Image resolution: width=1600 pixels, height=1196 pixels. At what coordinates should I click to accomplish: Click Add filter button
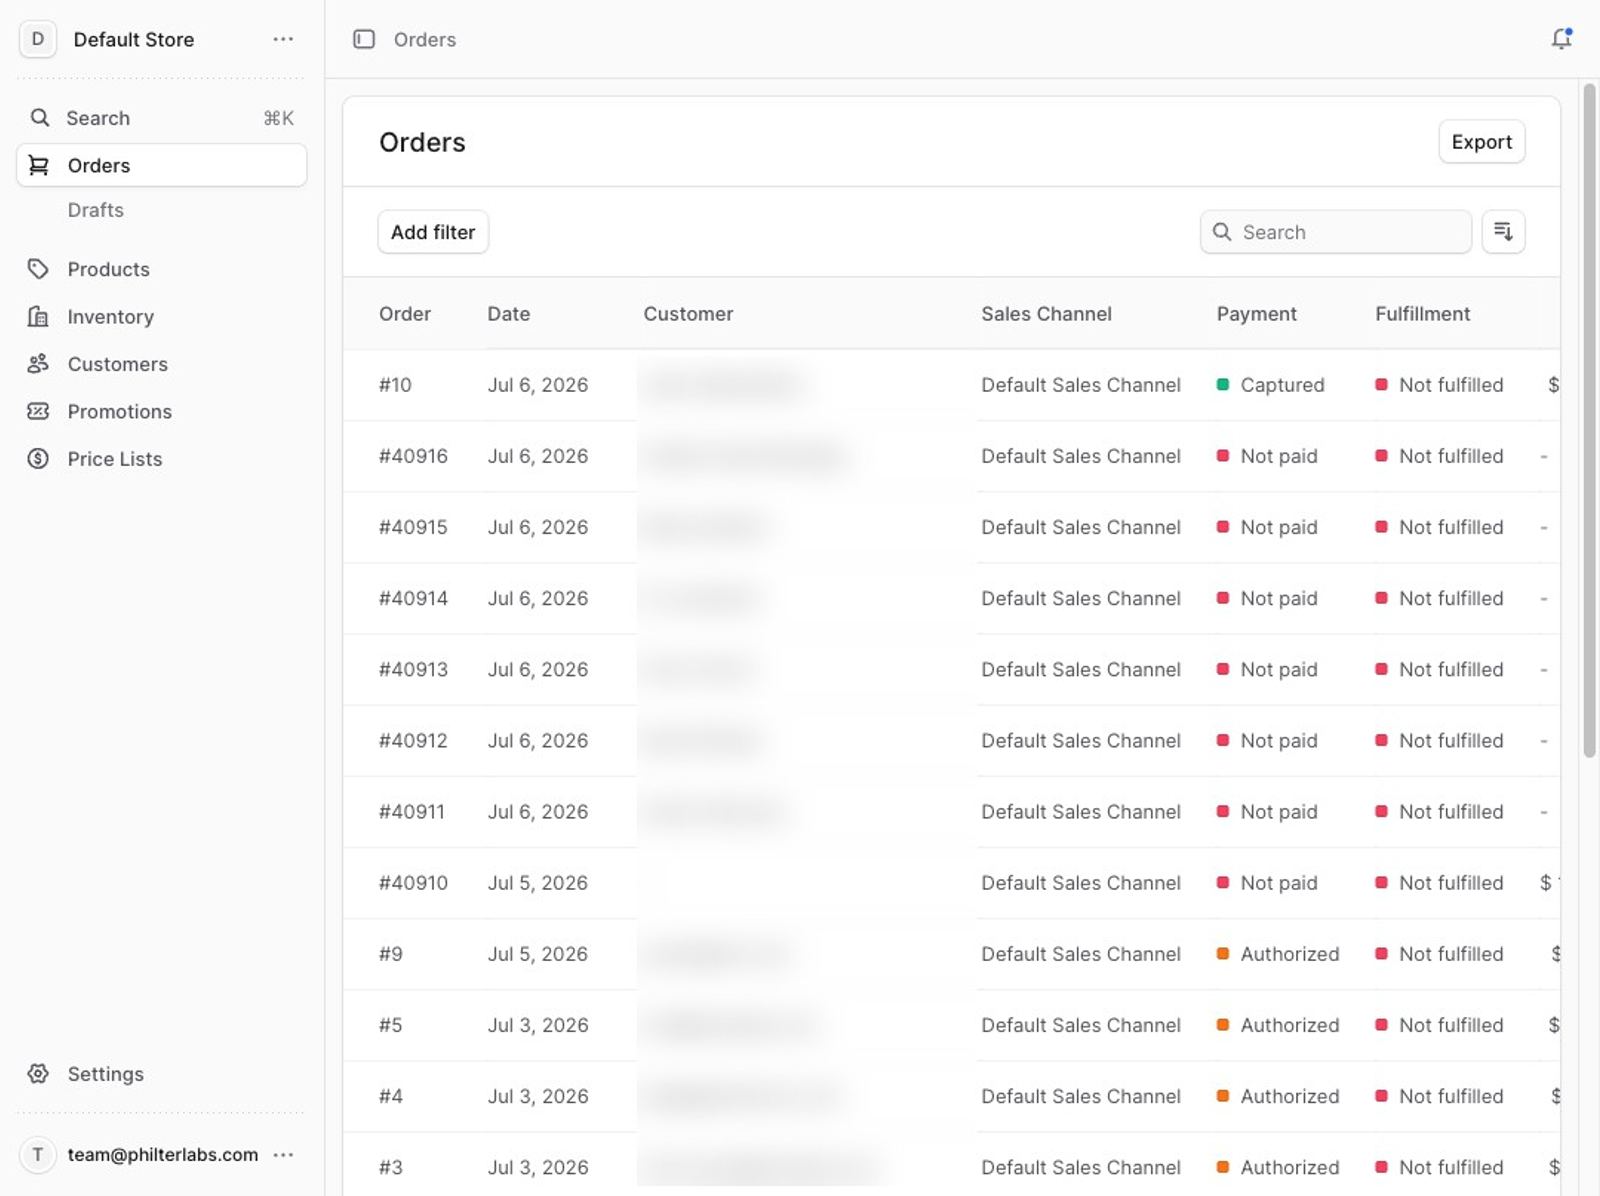[x=433, y=232]
